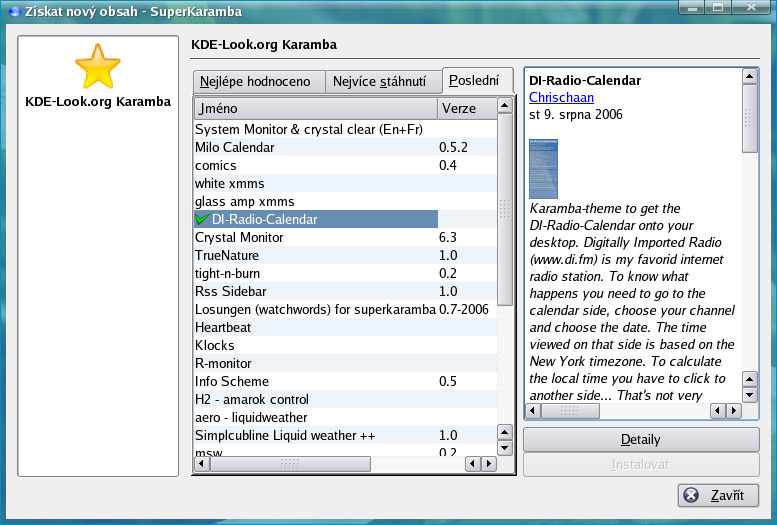
Task: Close dialog with the Zavřít button
Action: [x=718, y=495]
